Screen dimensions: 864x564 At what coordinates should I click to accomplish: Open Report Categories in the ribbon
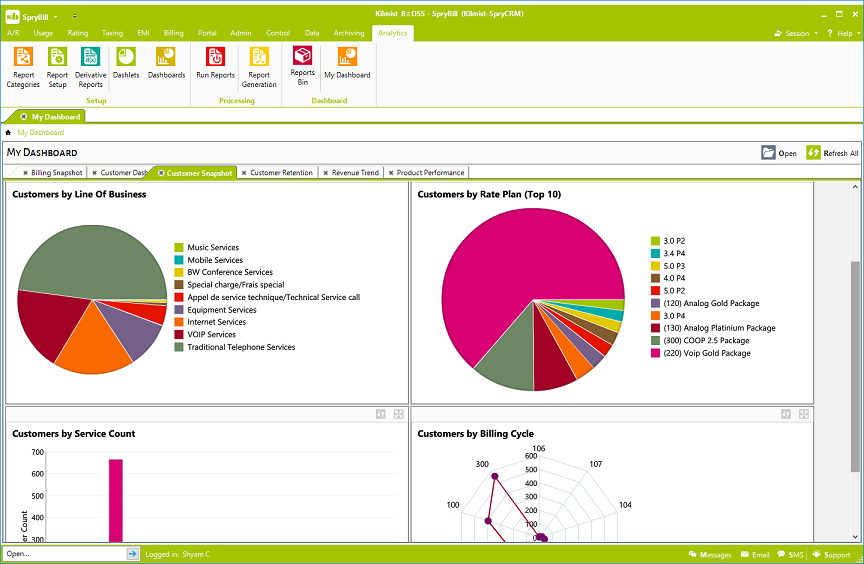tap(23, 67)
